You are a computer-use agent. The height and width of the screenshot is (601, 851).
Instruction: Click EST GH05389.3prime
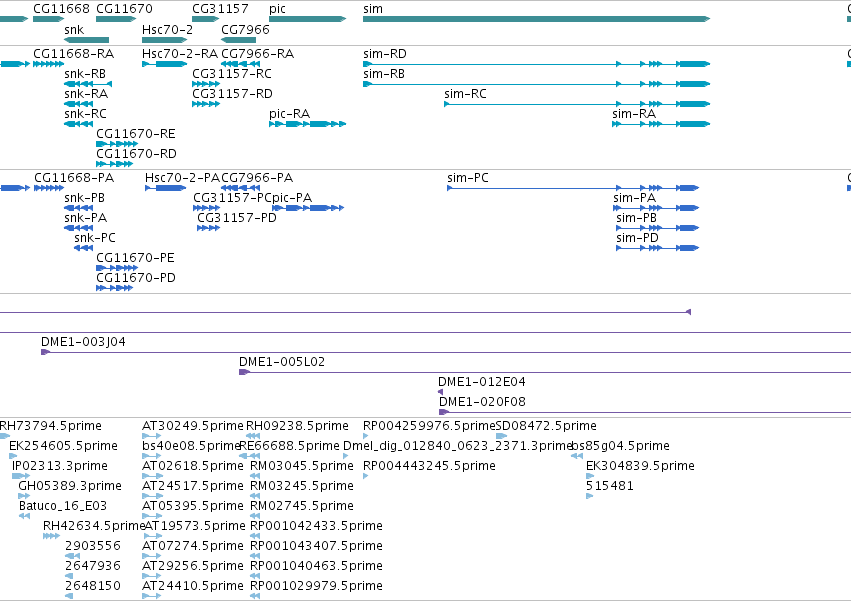(x=24, y=497)
